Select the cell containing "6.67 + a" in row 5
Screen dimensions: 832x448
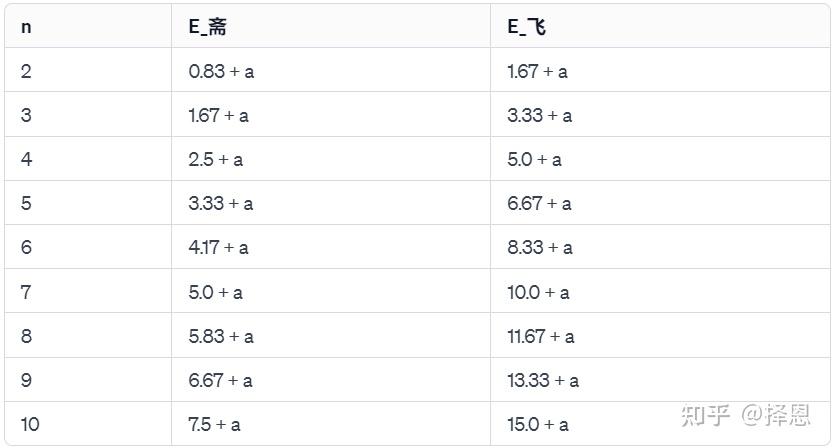click(x=539, y=203)
